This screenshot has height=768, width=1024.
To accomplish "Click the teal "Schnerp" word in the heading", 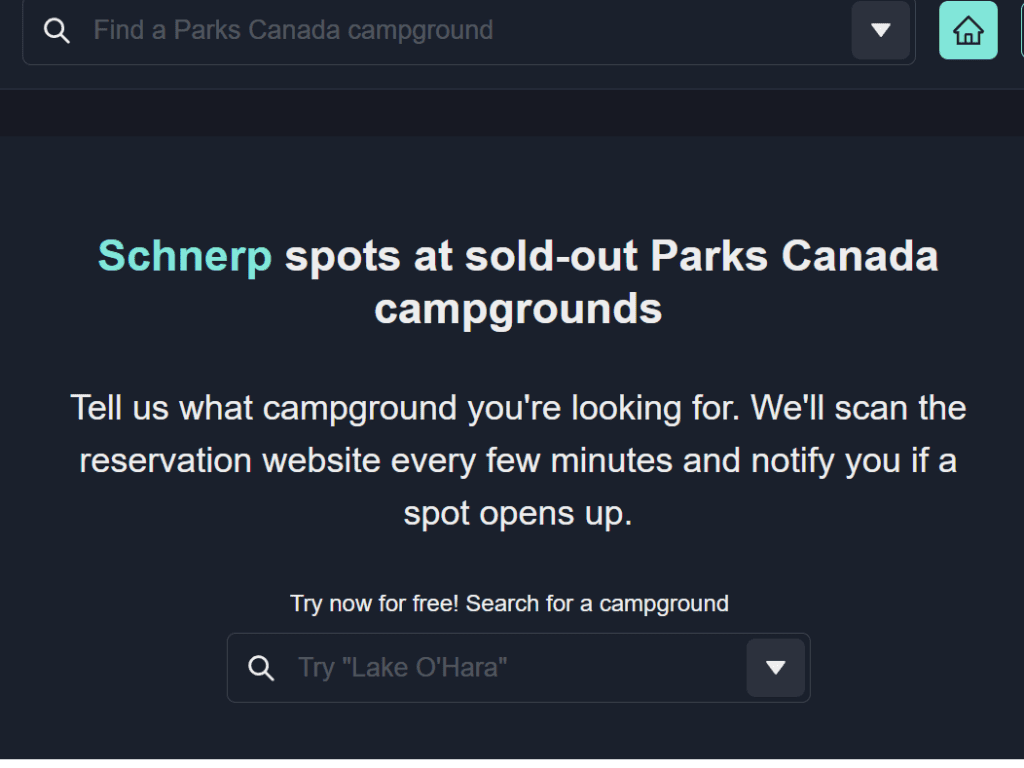I will [185, 255].
